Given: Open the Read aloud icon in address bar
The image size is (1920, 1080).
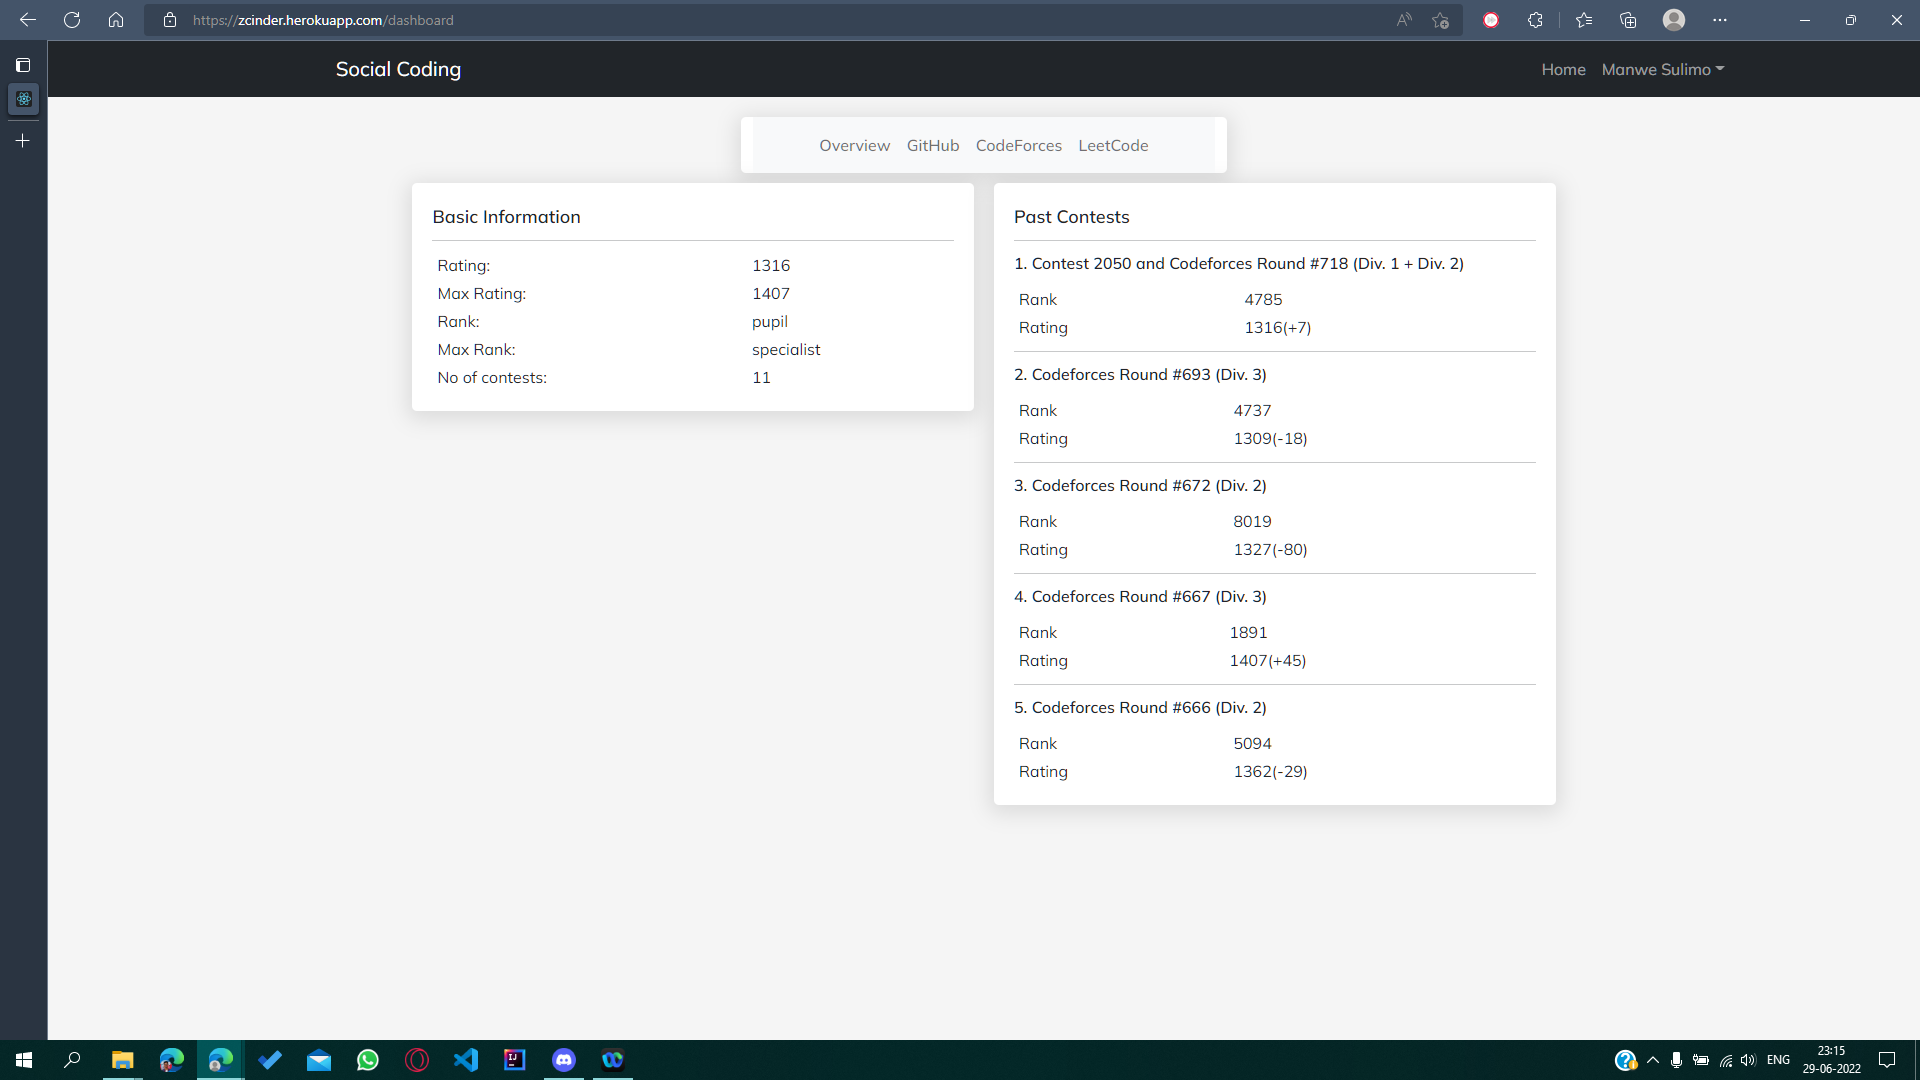Looking at the screenshot, I should click(1404, 20).
